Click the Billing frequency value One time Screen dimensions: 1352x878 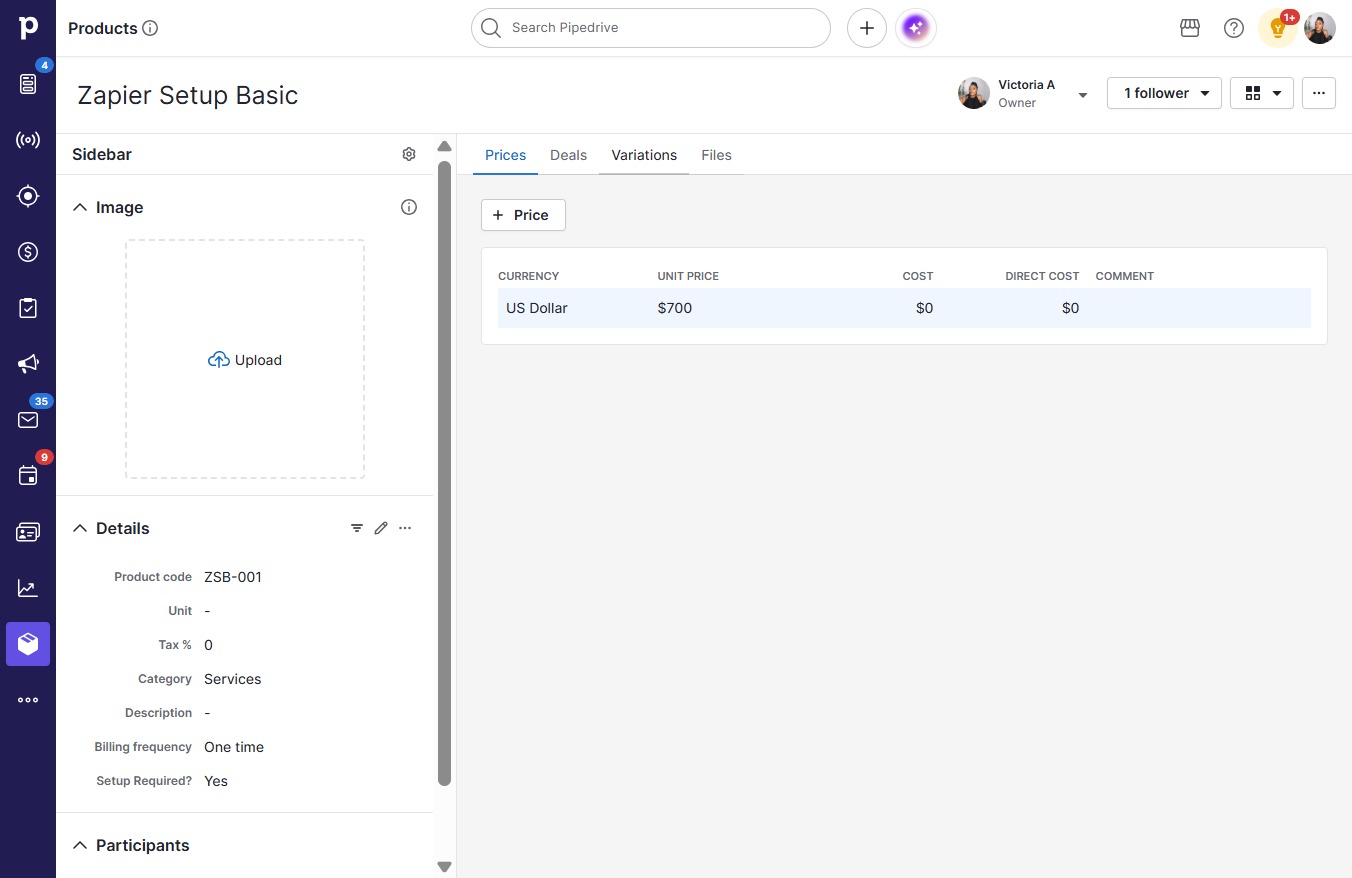pyautogui.click(x=234, y=747)
